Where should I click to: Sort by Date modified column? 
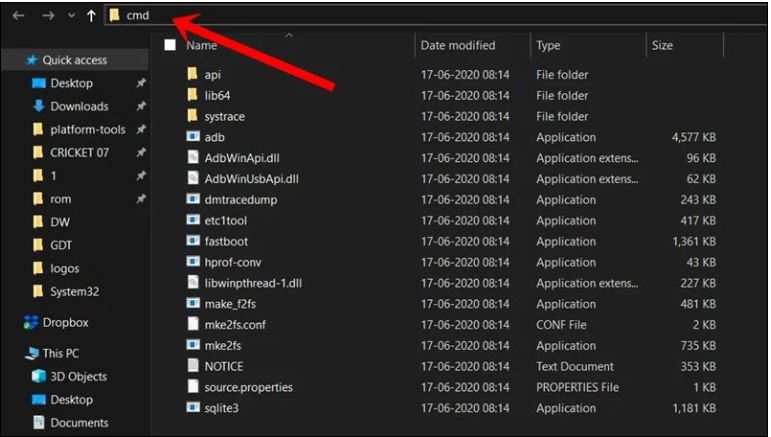pyautogui.click(x=458, y=45)
